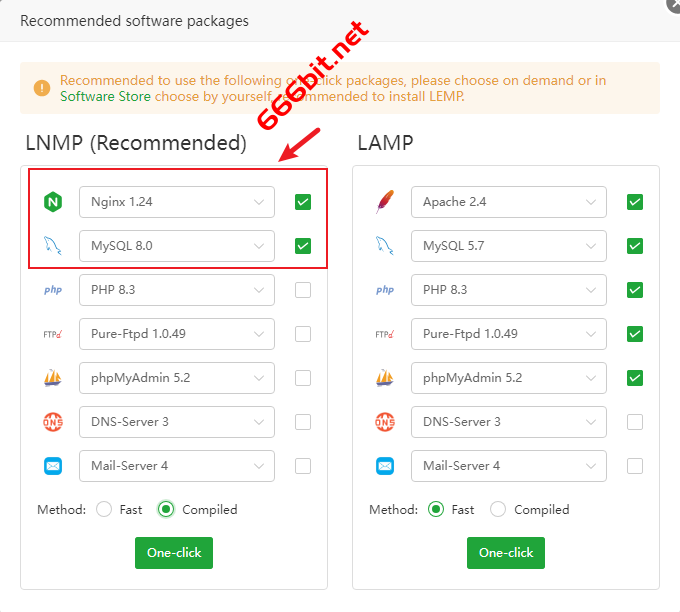The height and width of the screenshot is (612, 680).
Task: Click One-click button under LAMP
Action: (x=506, y=553)
